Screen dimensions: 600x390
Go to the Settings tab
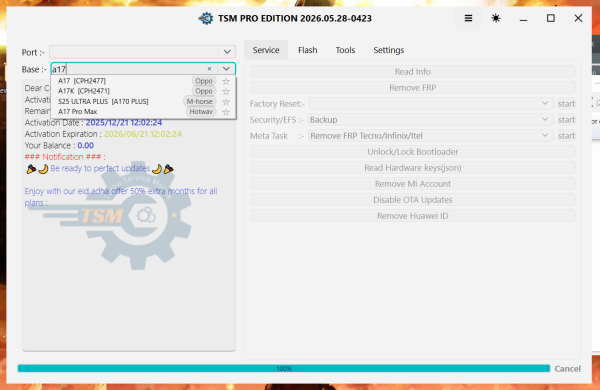pyautogui.click(x=388, y=50)
